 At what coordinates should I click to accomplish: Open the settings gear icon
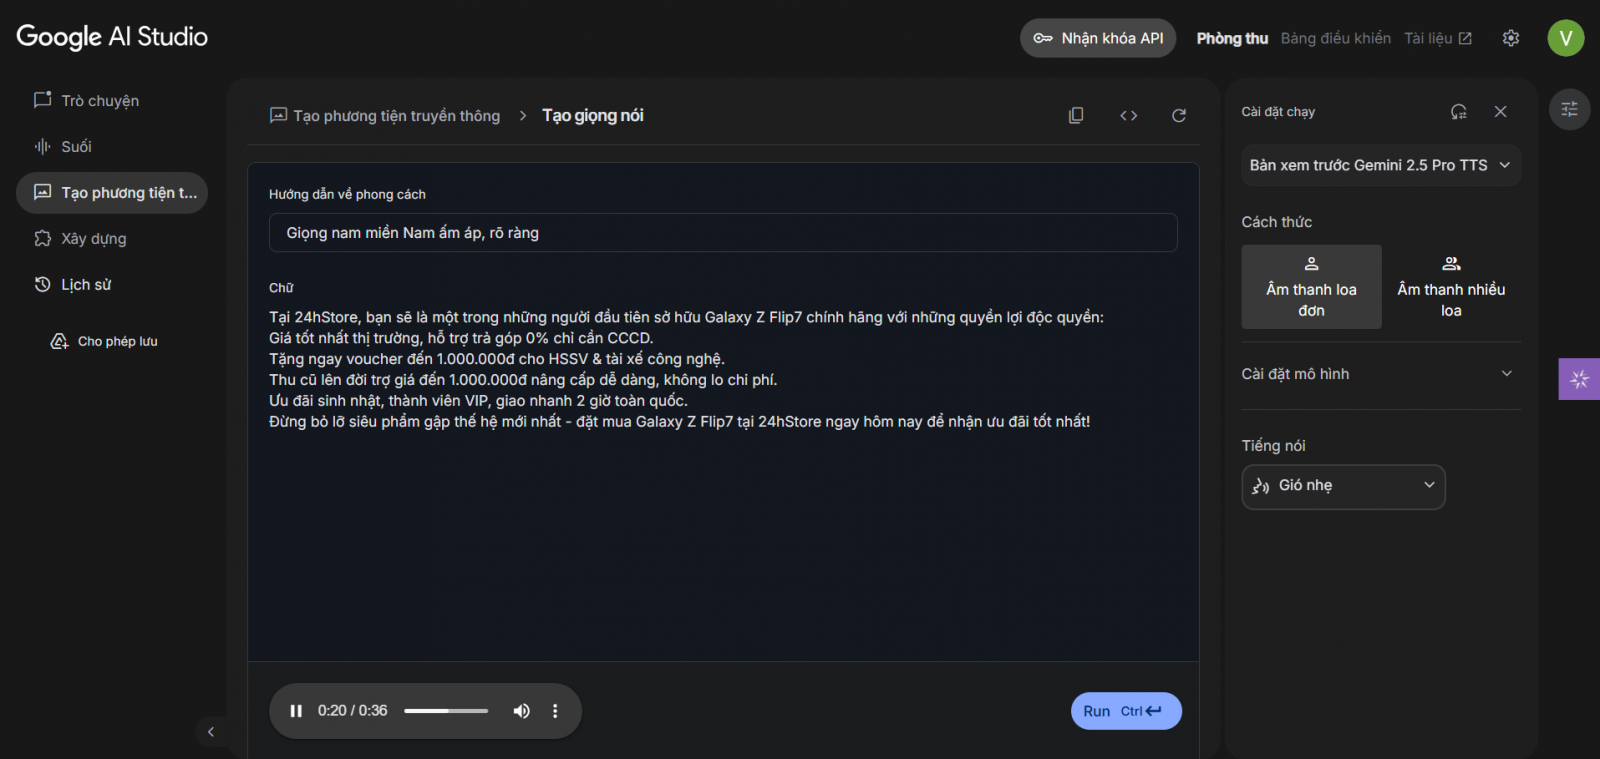coord(1510,38)
